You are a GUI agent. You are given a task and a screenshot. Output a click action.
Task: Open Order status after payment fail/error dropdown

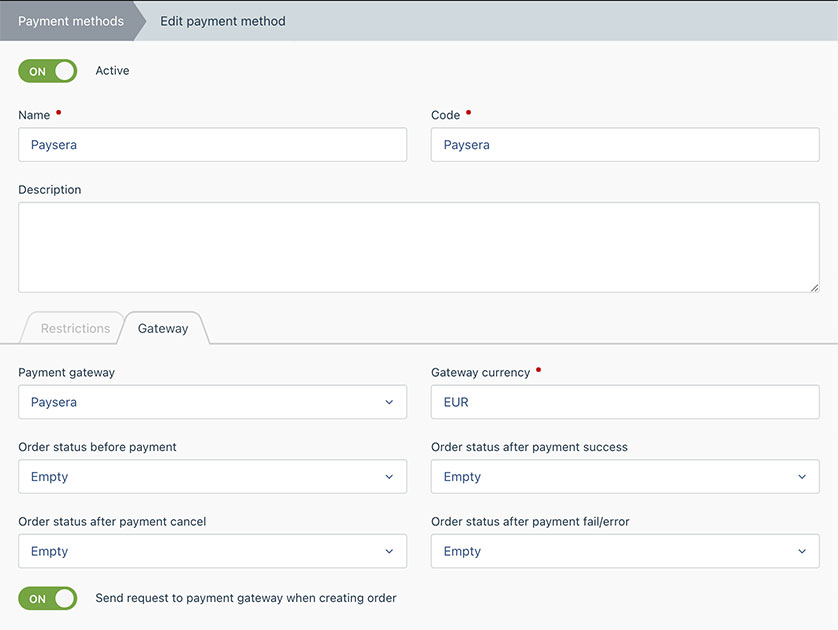pos(625,551)
